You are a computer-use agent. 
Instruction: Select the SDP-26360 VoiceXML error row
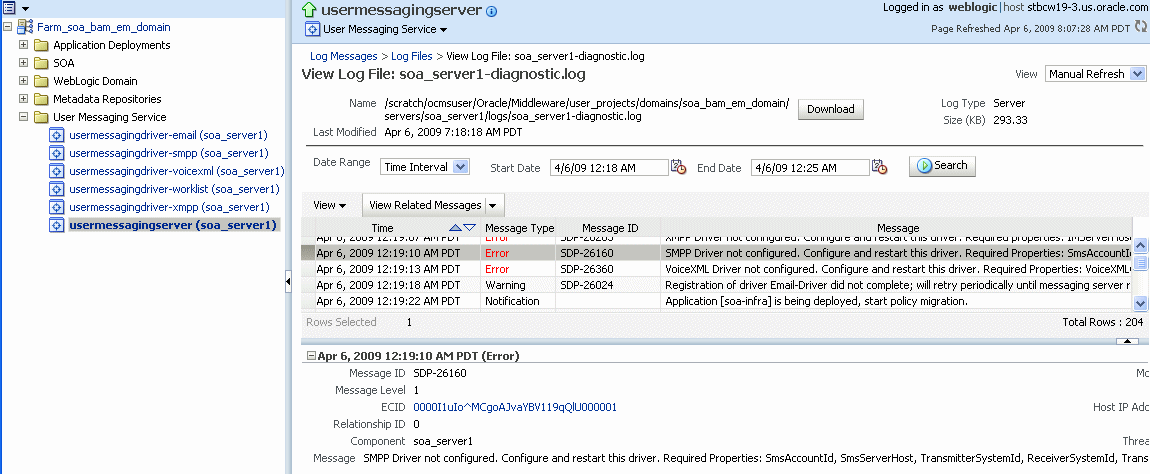coord(717,269)
